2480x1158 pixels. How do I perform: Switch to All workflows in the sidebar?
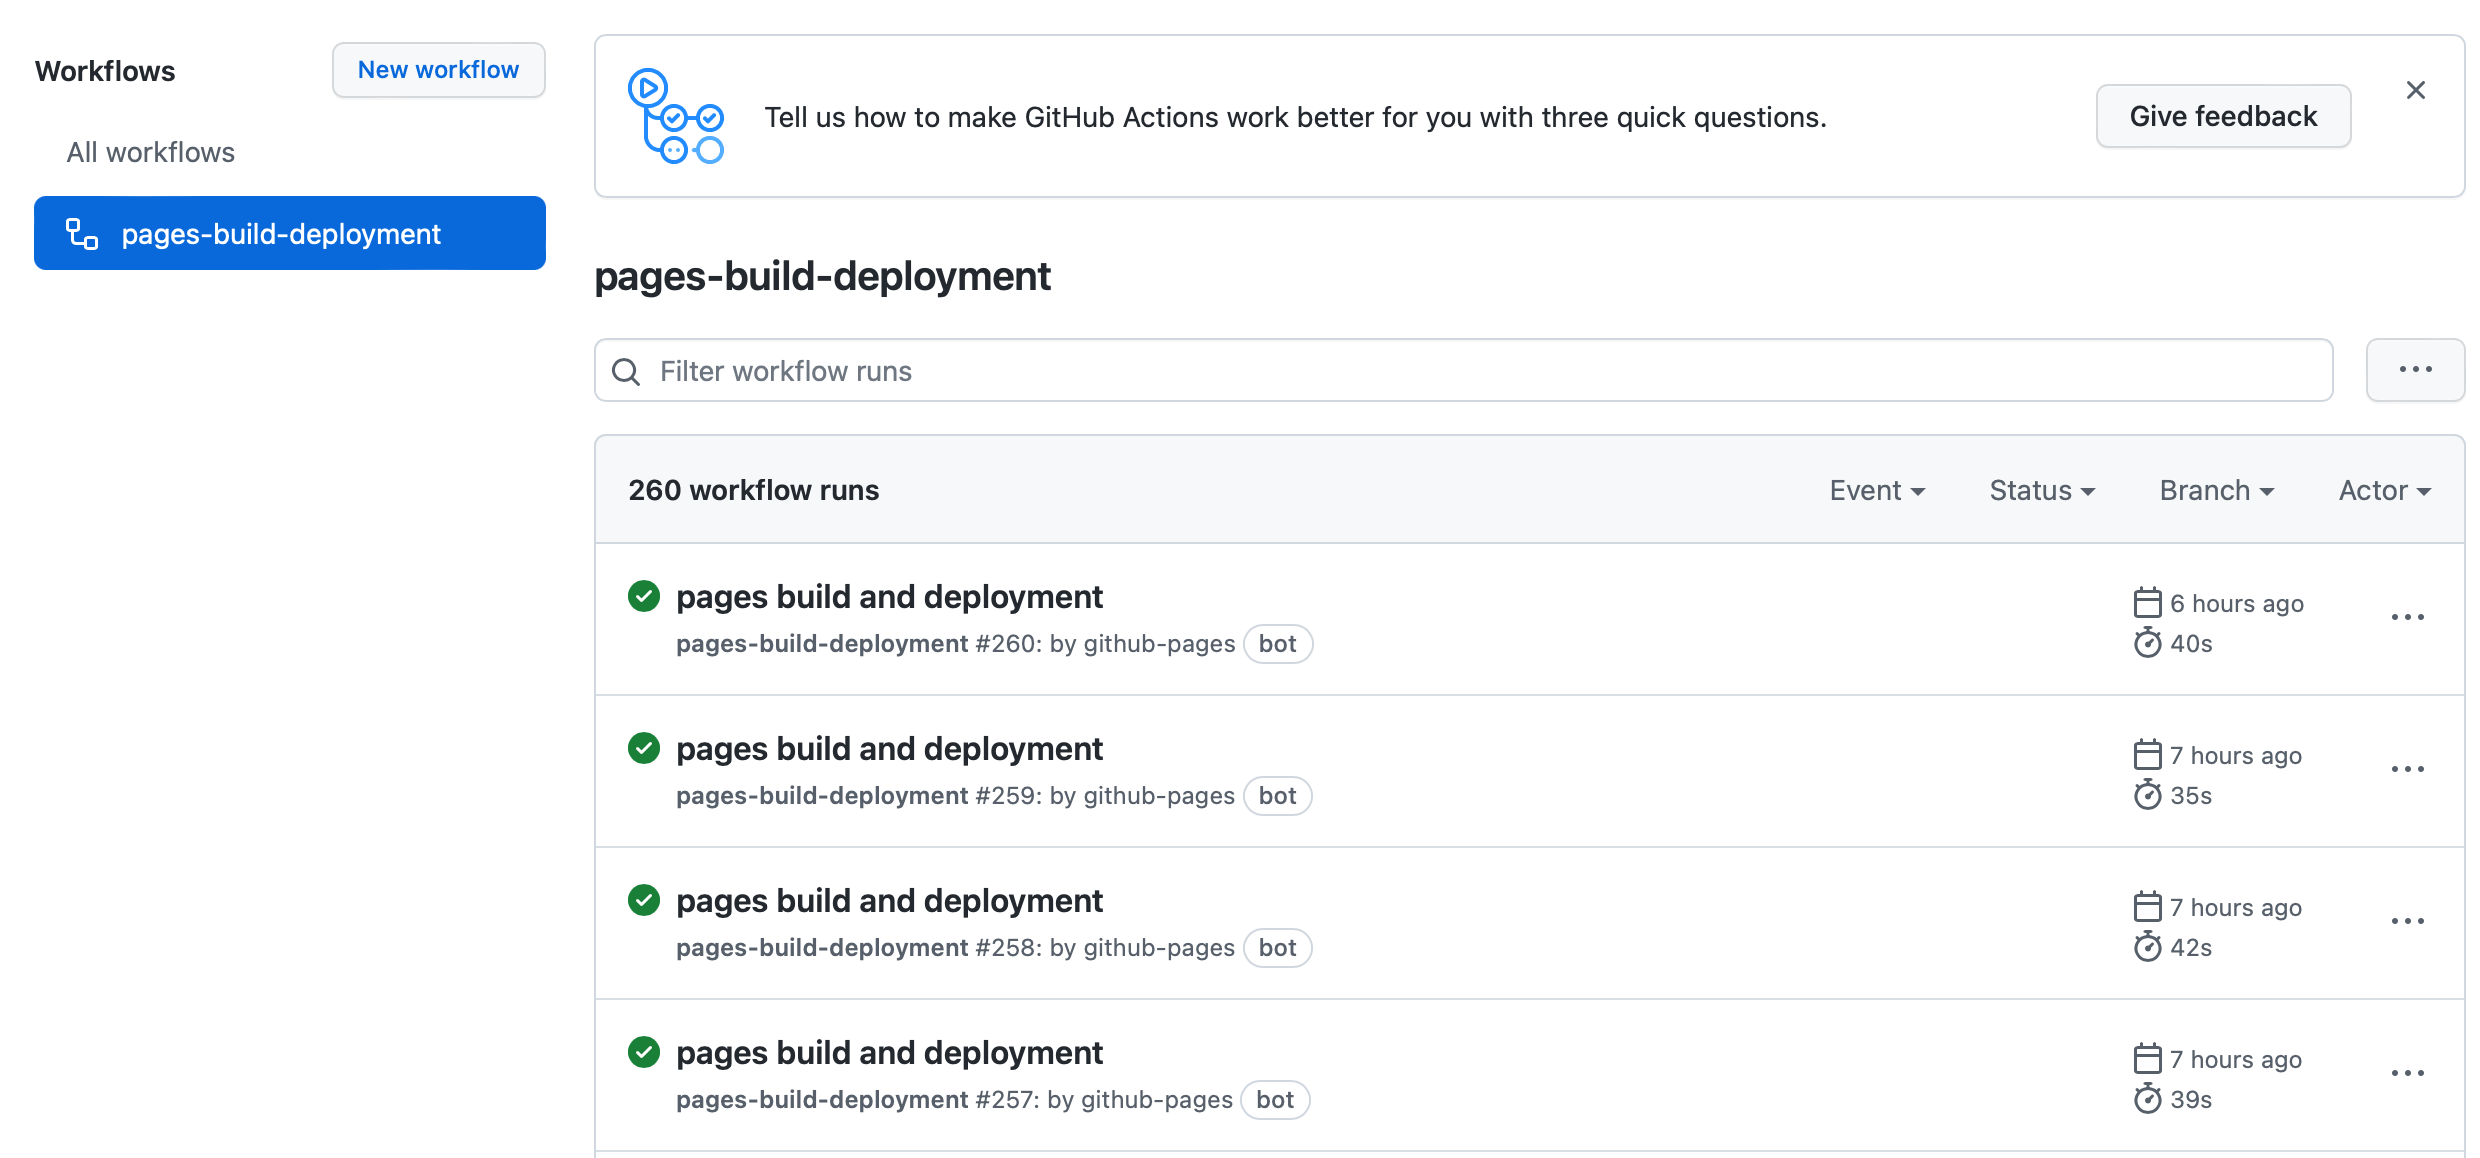(x=150, y=152)
